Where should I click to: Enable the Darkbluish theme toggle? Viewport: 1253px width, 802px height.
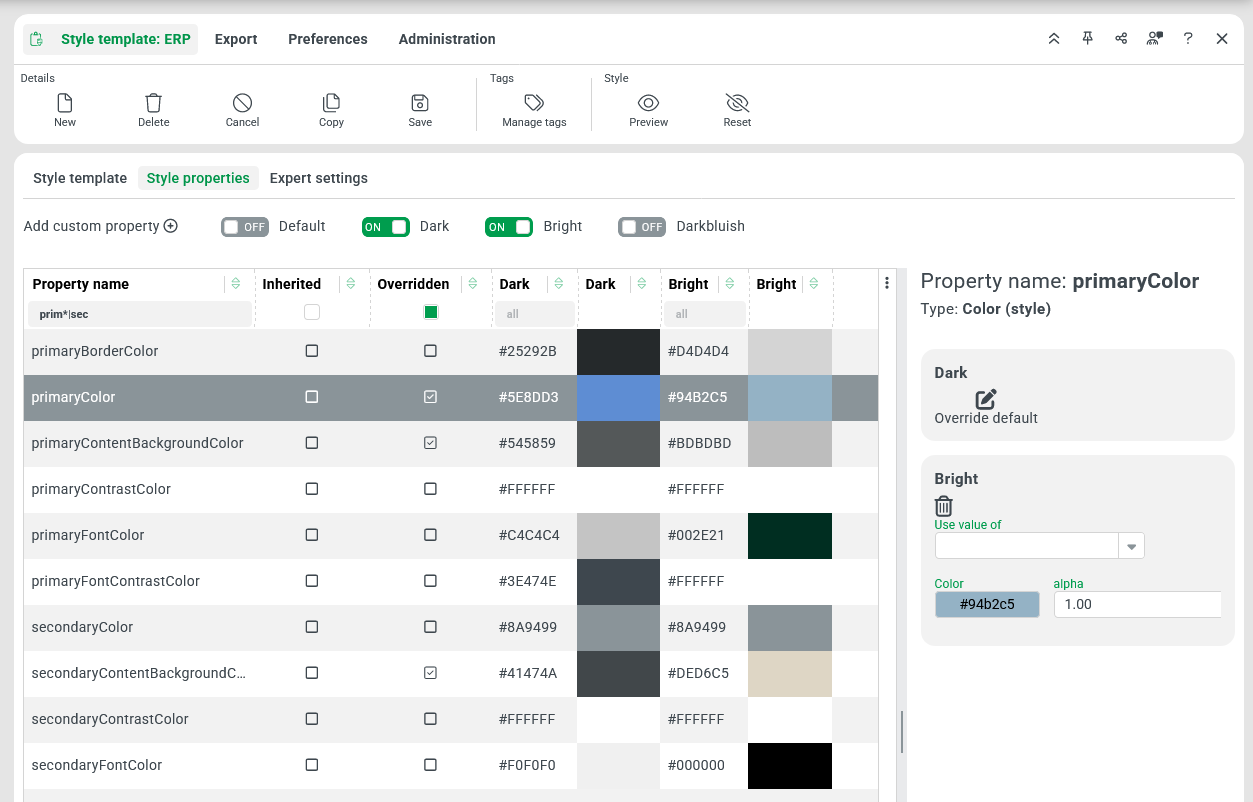point(642,227)
